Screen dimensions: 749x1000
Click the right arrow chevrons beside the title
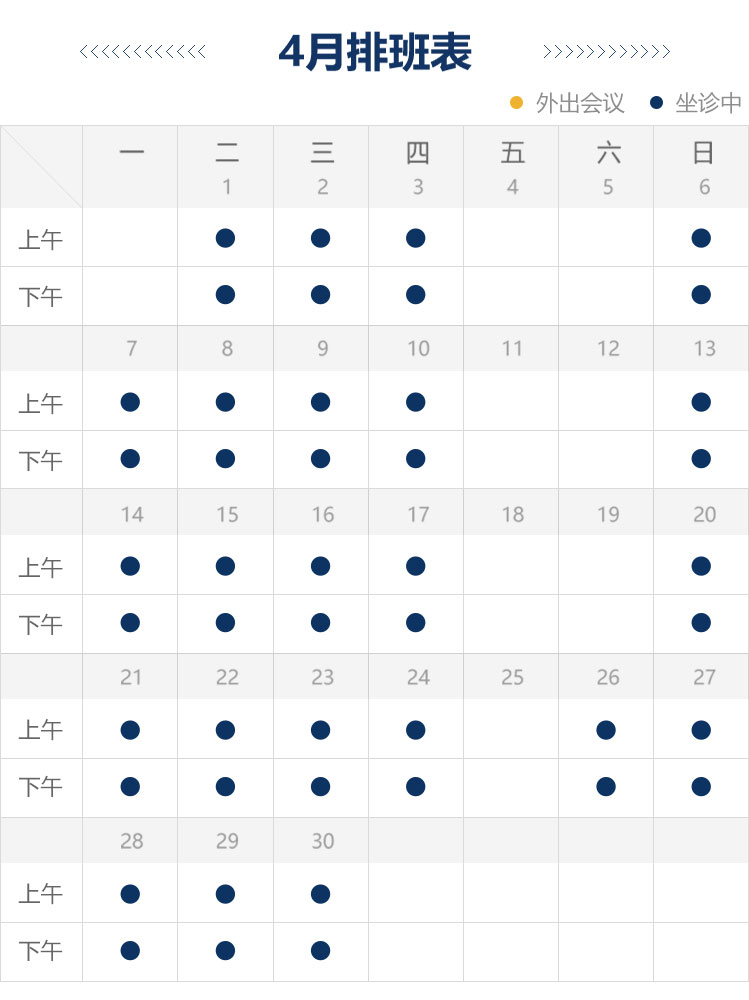click(606, 52)
